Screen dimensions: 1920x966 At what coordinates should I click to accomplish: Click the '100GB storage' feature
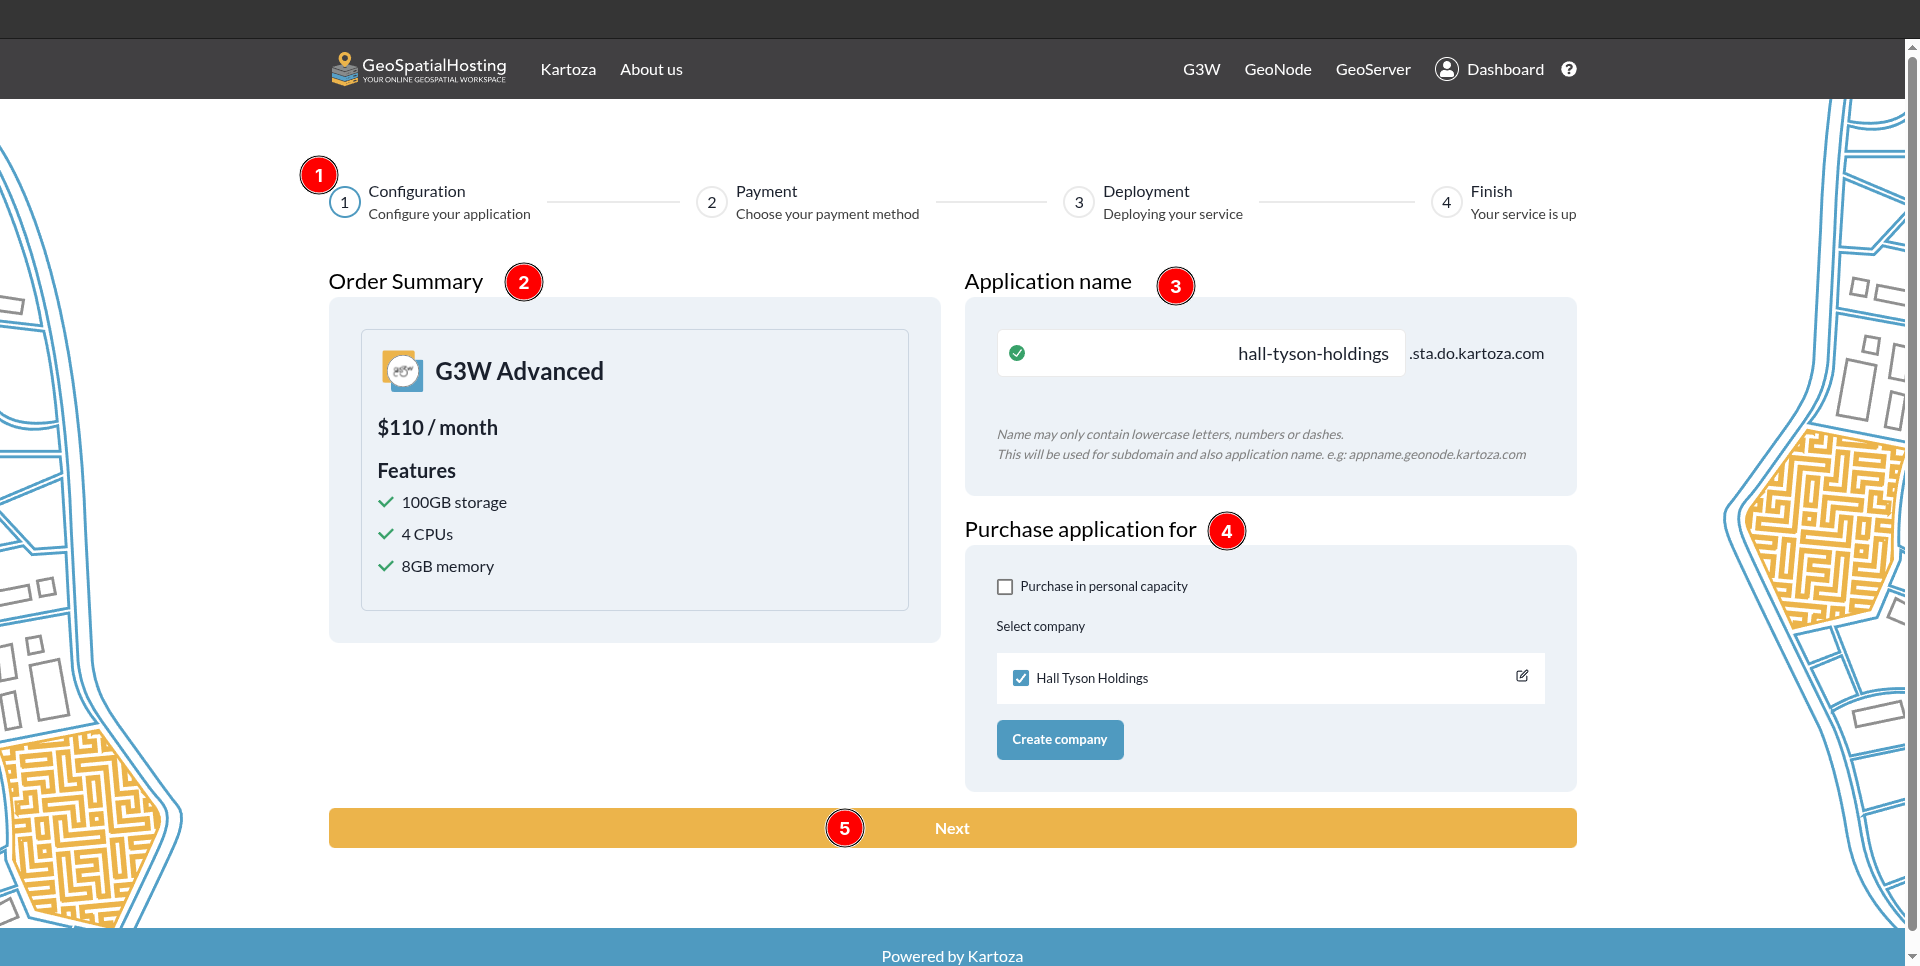tap(454, 502)
